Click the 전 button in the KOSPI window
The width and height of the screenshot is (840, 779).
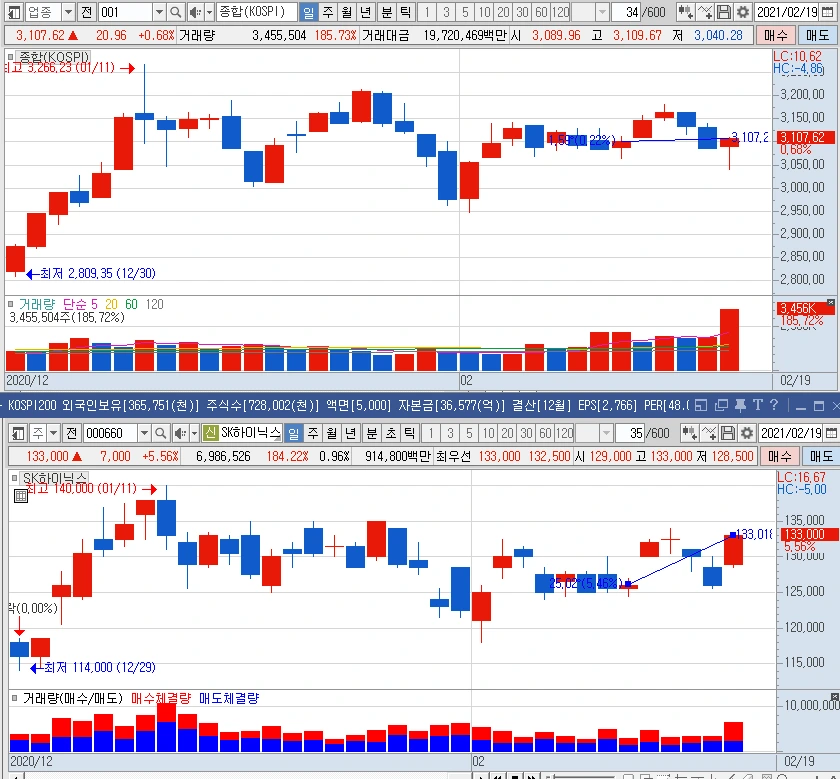[86, 12]
